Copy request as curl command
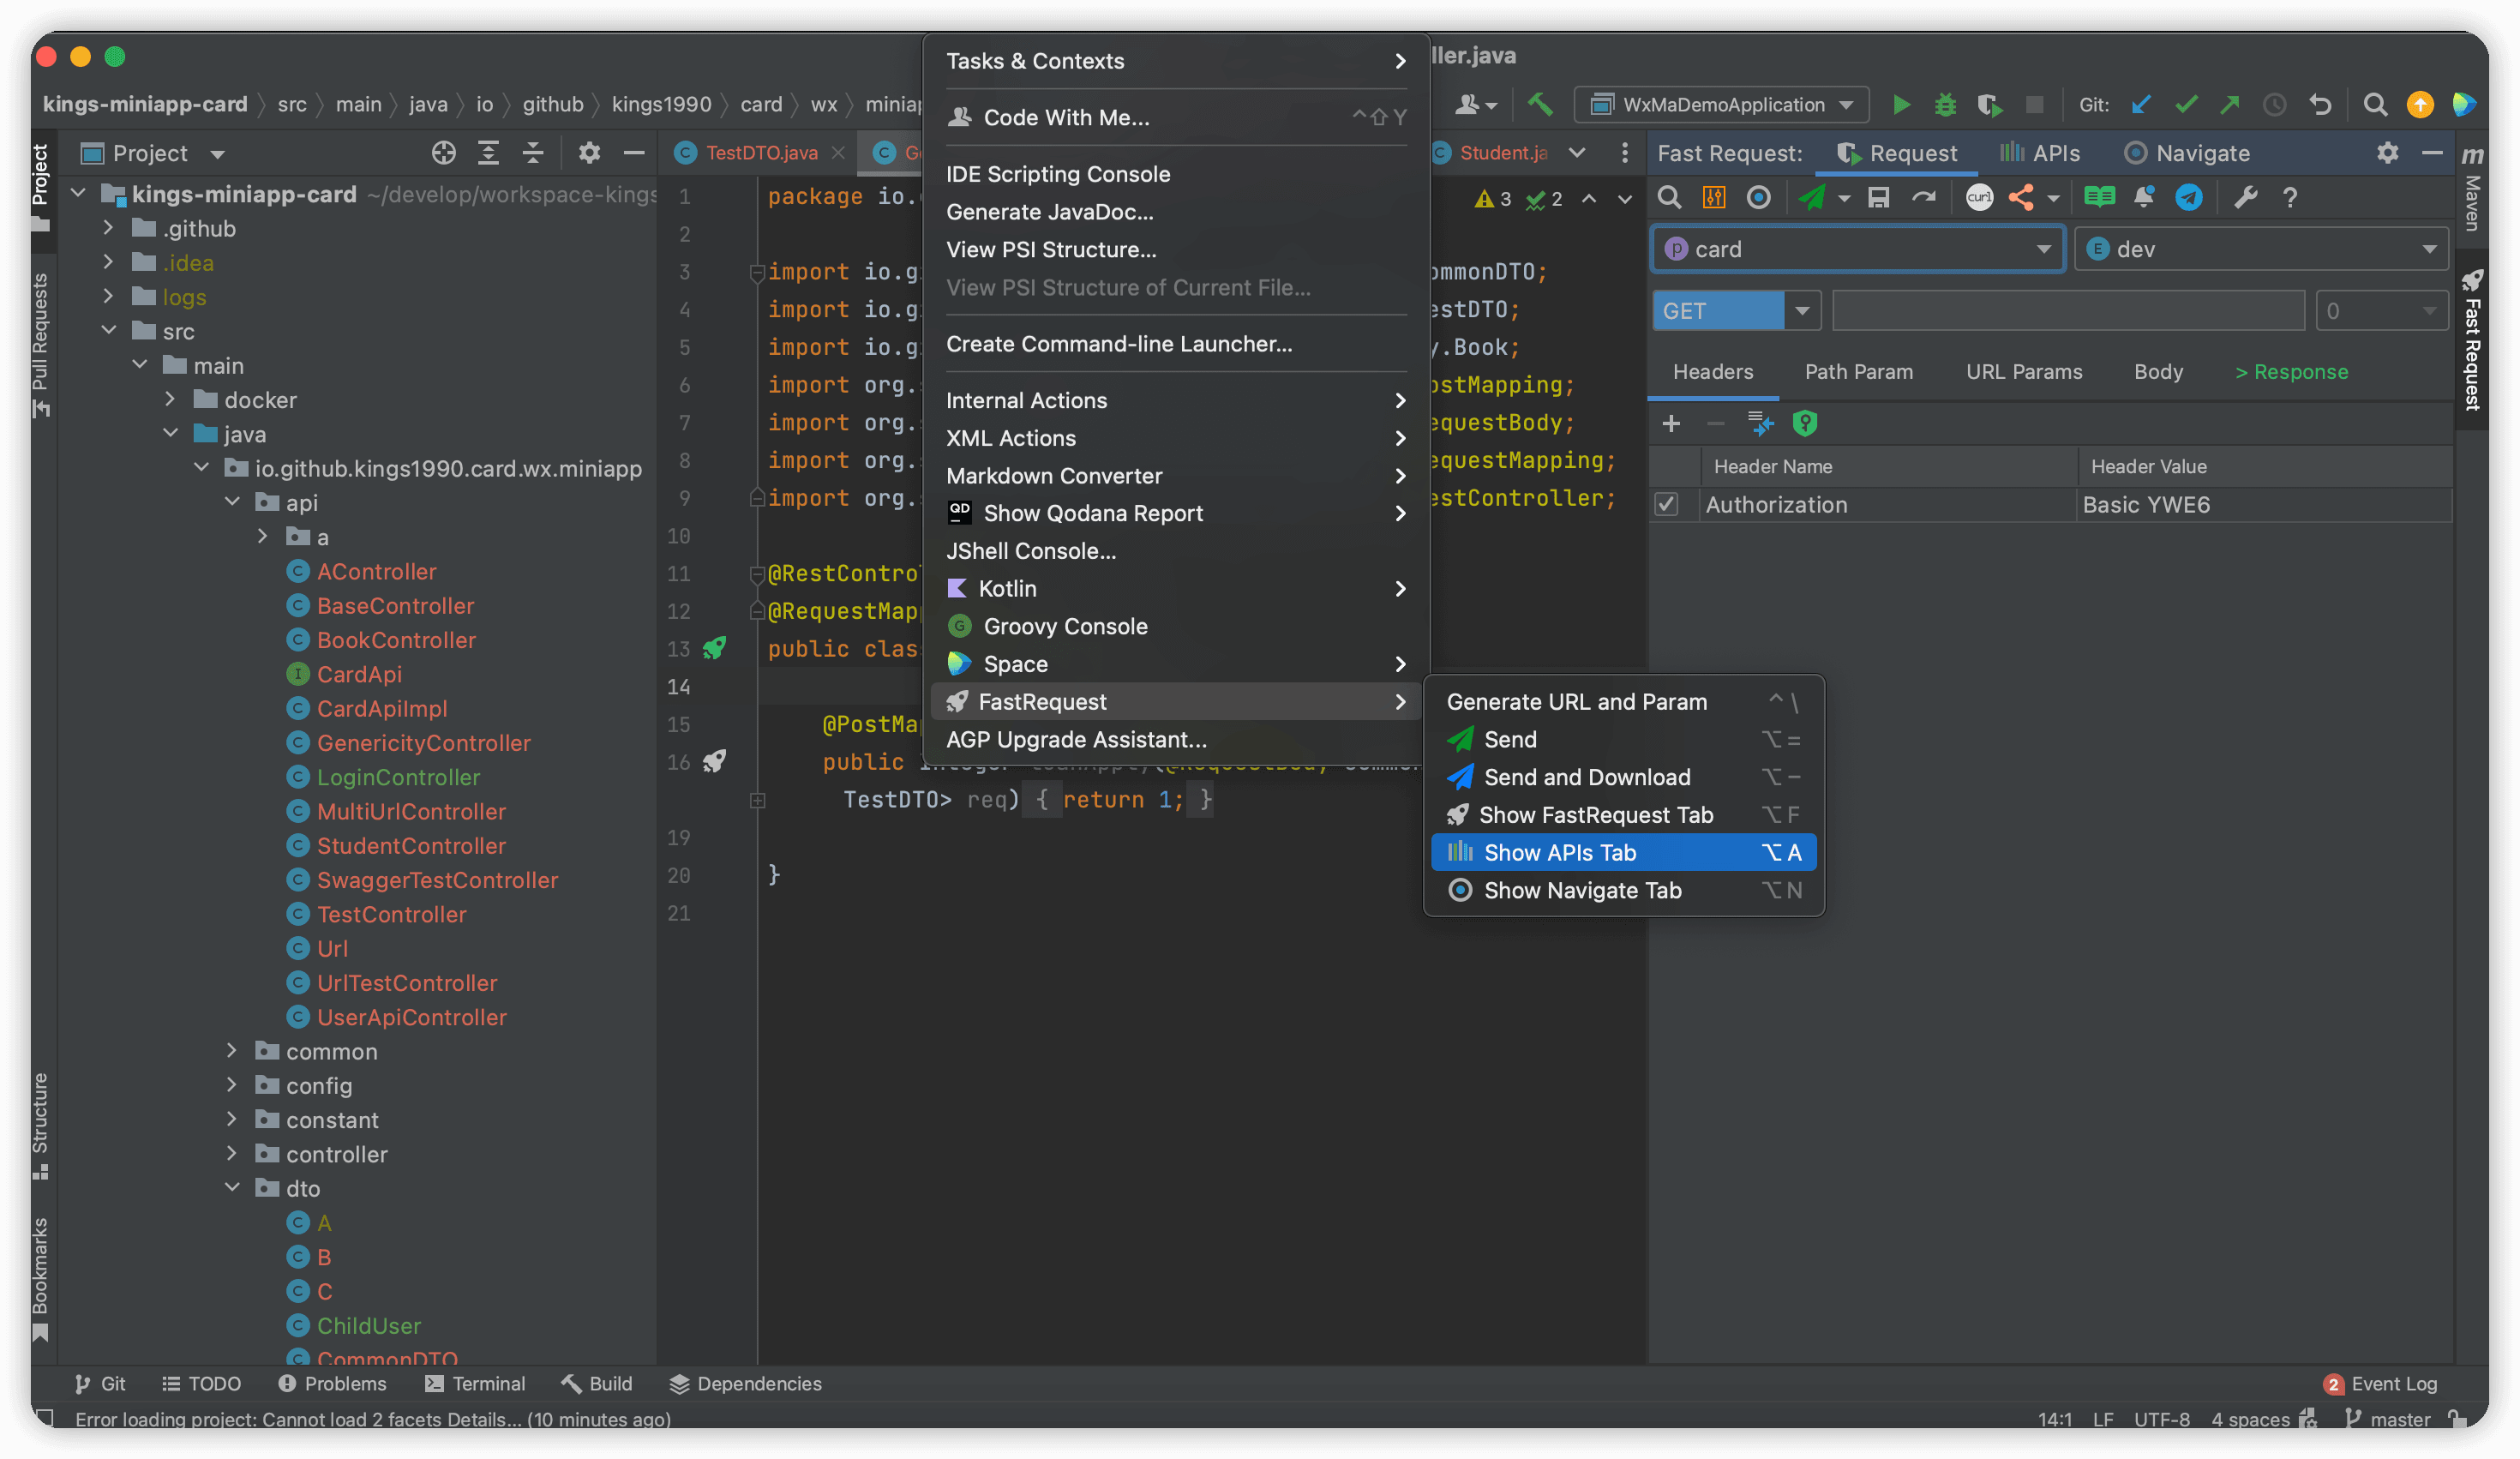Viewport: 2520px width, 1459px height. 1979,197
